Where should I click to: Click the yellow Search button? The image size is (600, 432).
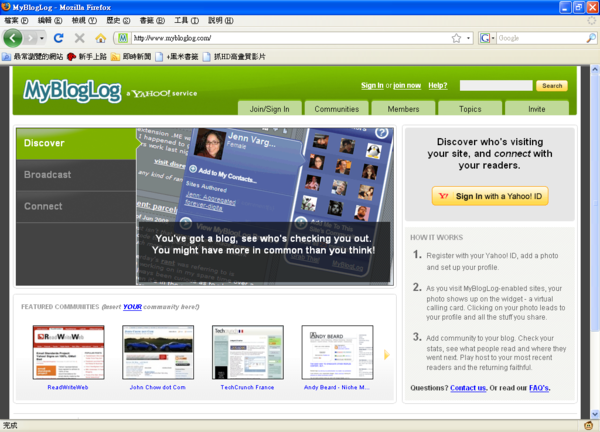point(552,86)
